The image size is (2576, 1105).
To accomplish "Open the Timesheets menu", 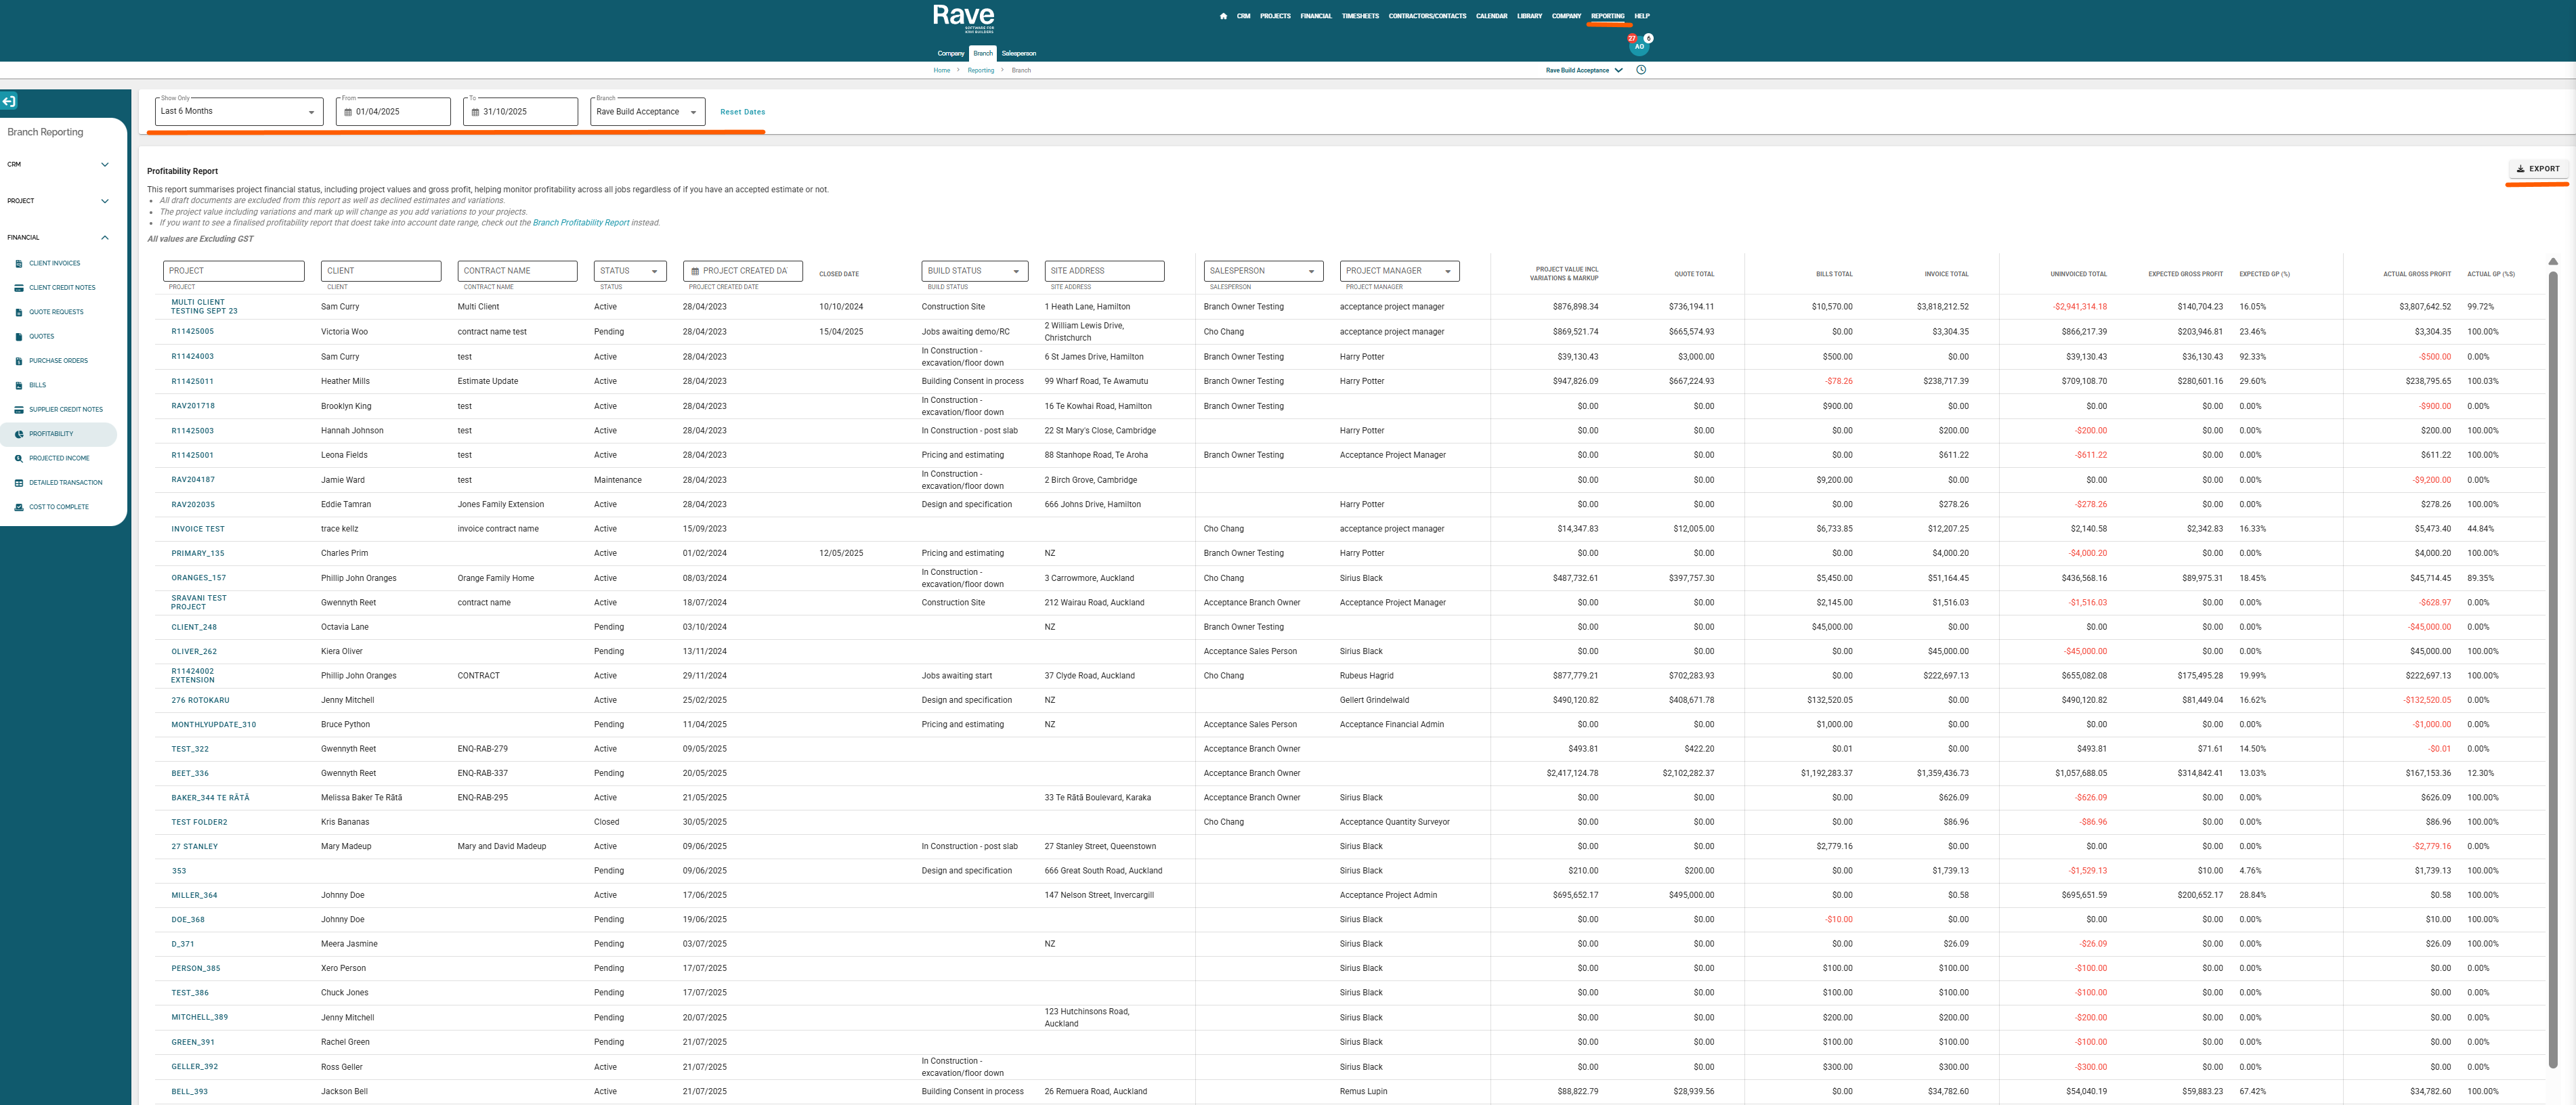I will (x=1360, y=16).
